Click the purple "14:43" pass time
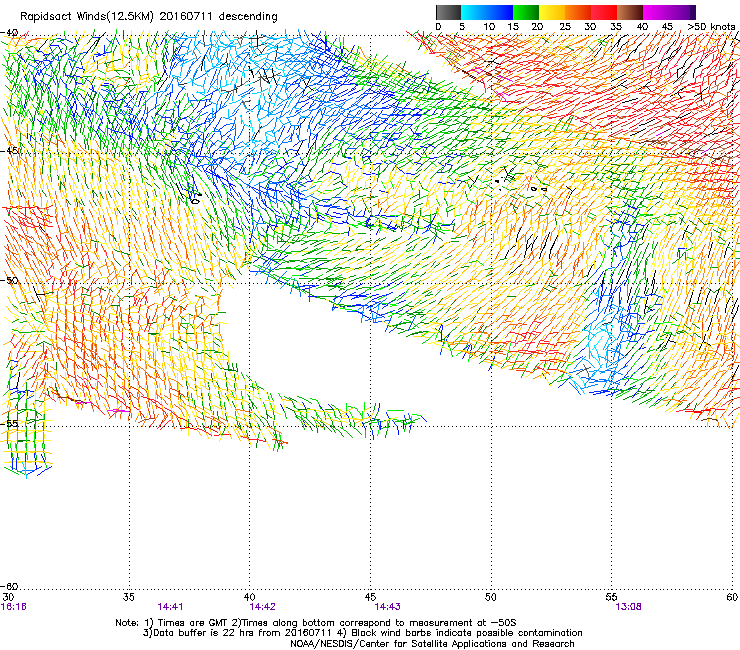The width and height of the screenshot is (740, 650). pos(387,607)
